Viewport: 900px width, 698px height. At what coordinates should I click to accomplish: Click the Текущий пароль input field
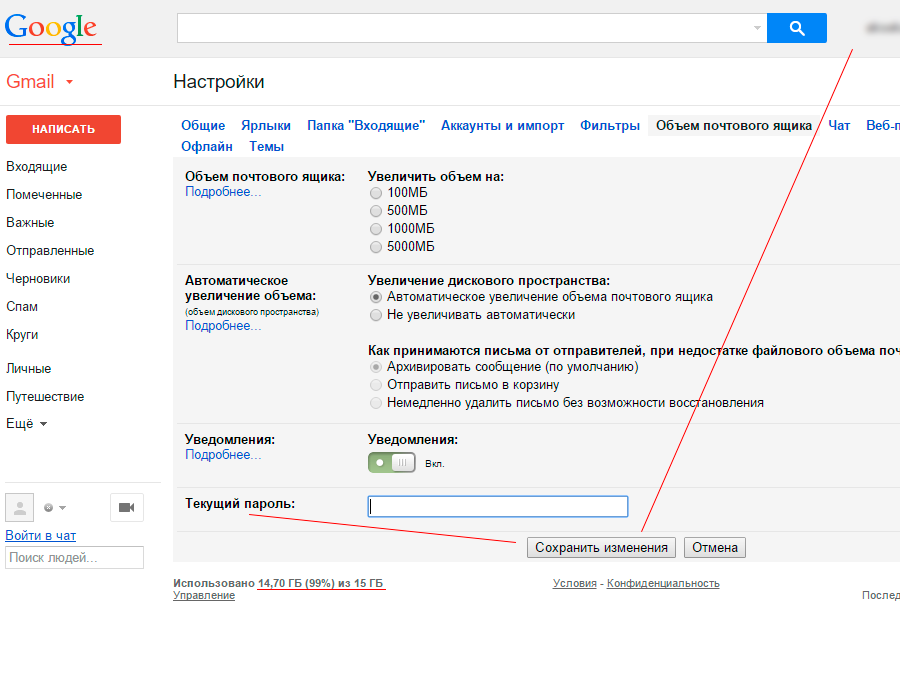[498, 506]
